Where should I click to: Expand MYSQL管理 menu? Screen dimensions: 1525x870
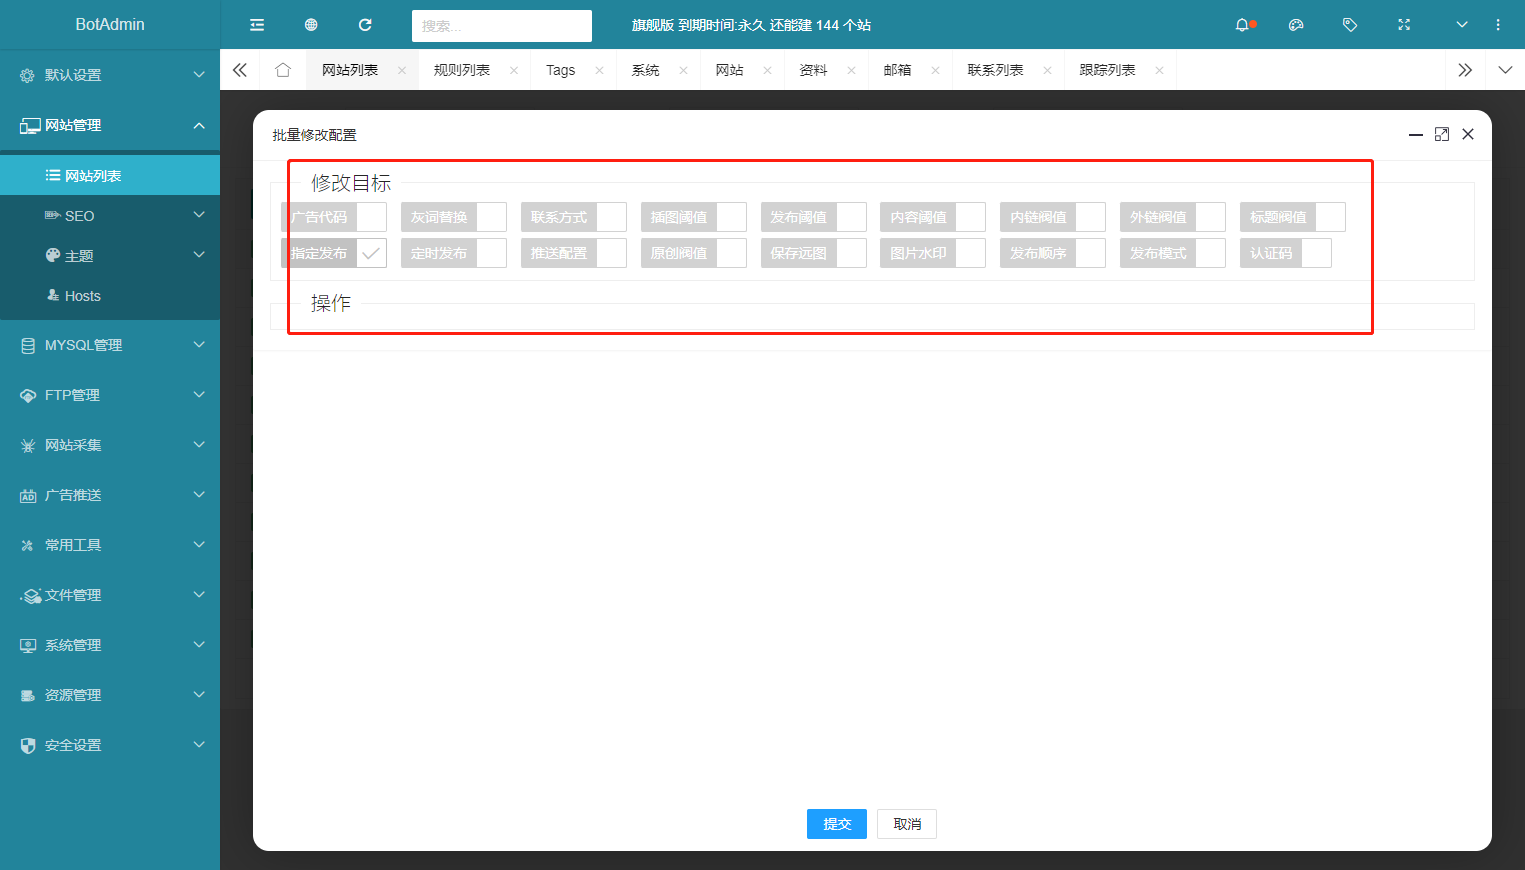point(110,345)
